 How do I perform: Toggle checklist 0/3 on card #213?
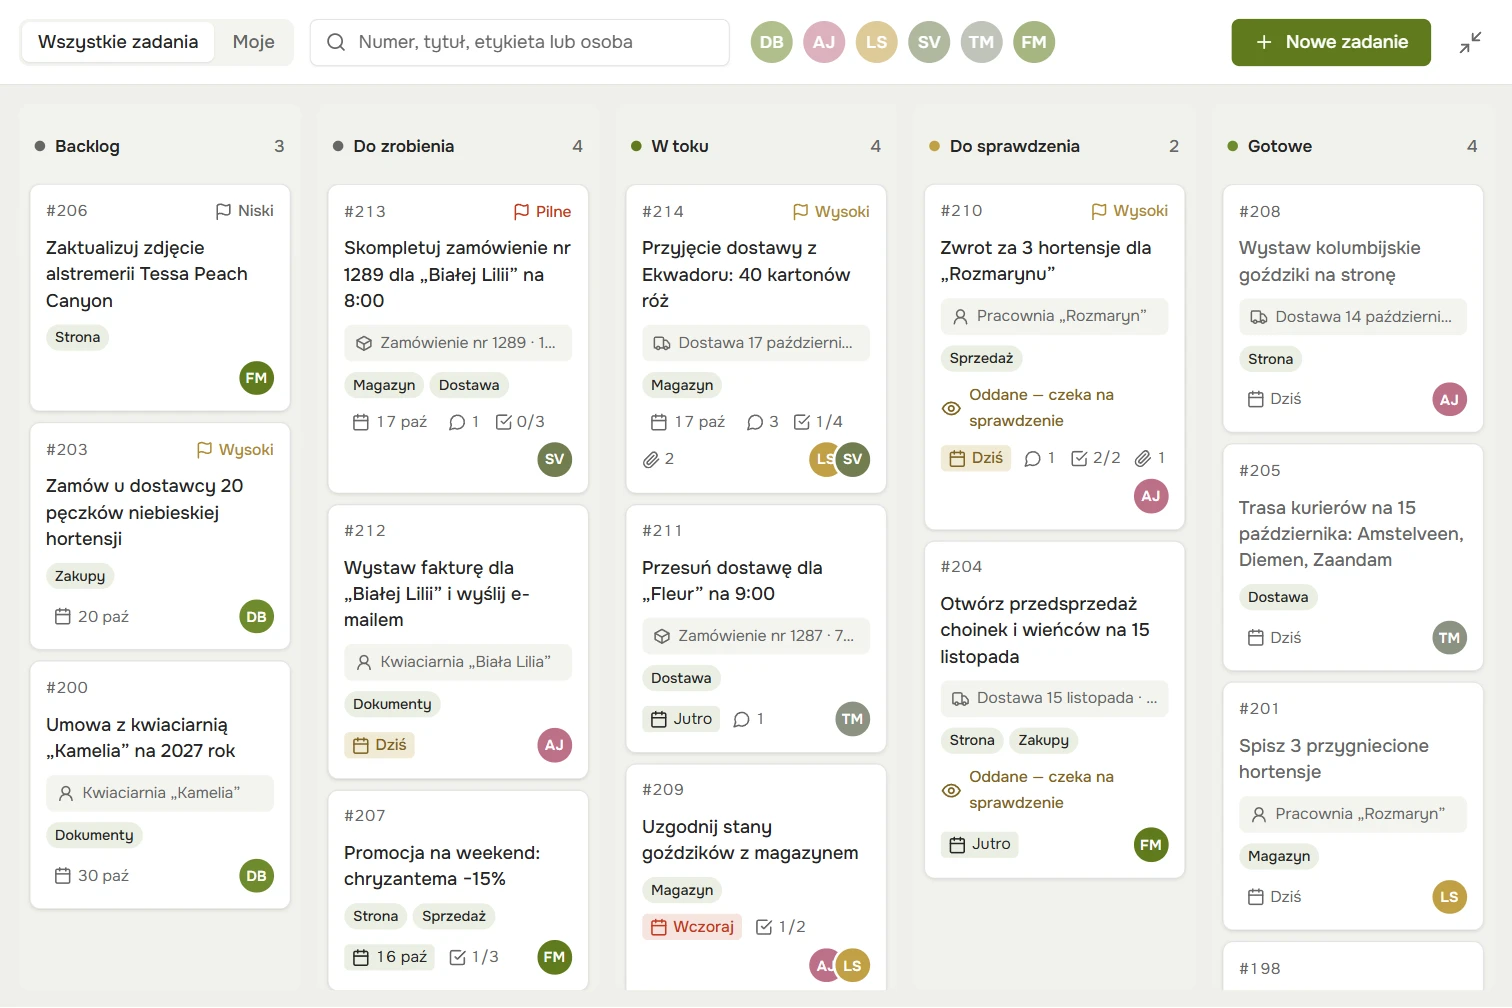tap(520, 422)
